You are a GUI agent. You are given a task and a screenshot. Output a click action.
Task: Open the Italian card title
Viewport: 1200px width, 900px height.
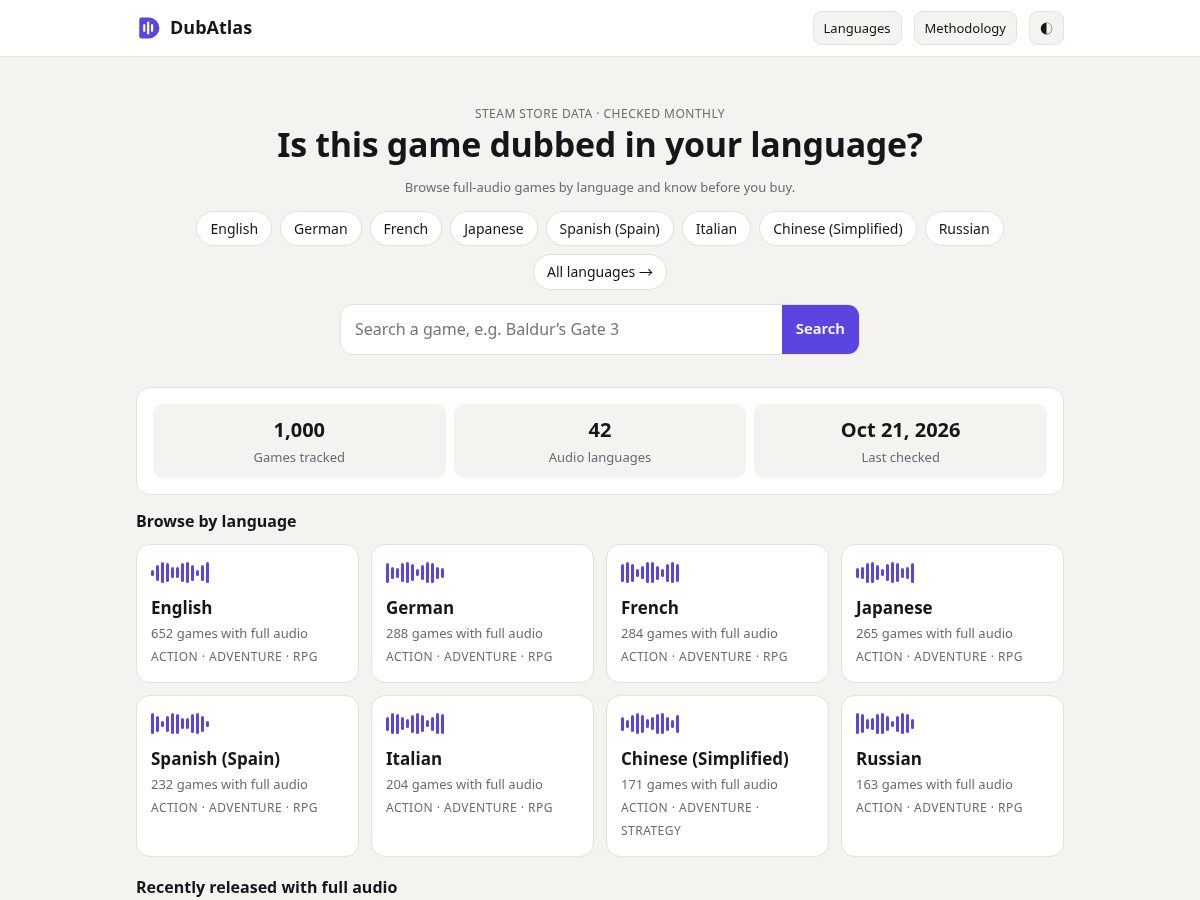(x=414, y=759)
